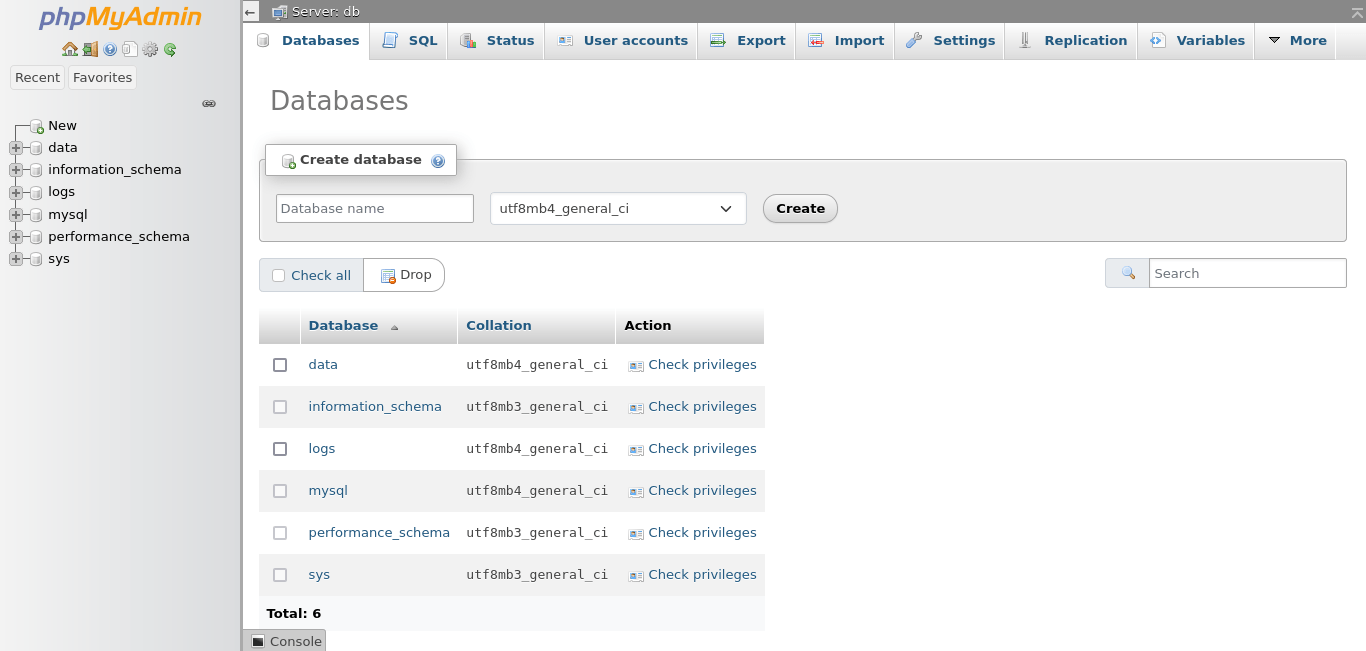Sort by the Collation column header
The height and width of the screenshot is (651, 1366).
(x=499, y=326)
